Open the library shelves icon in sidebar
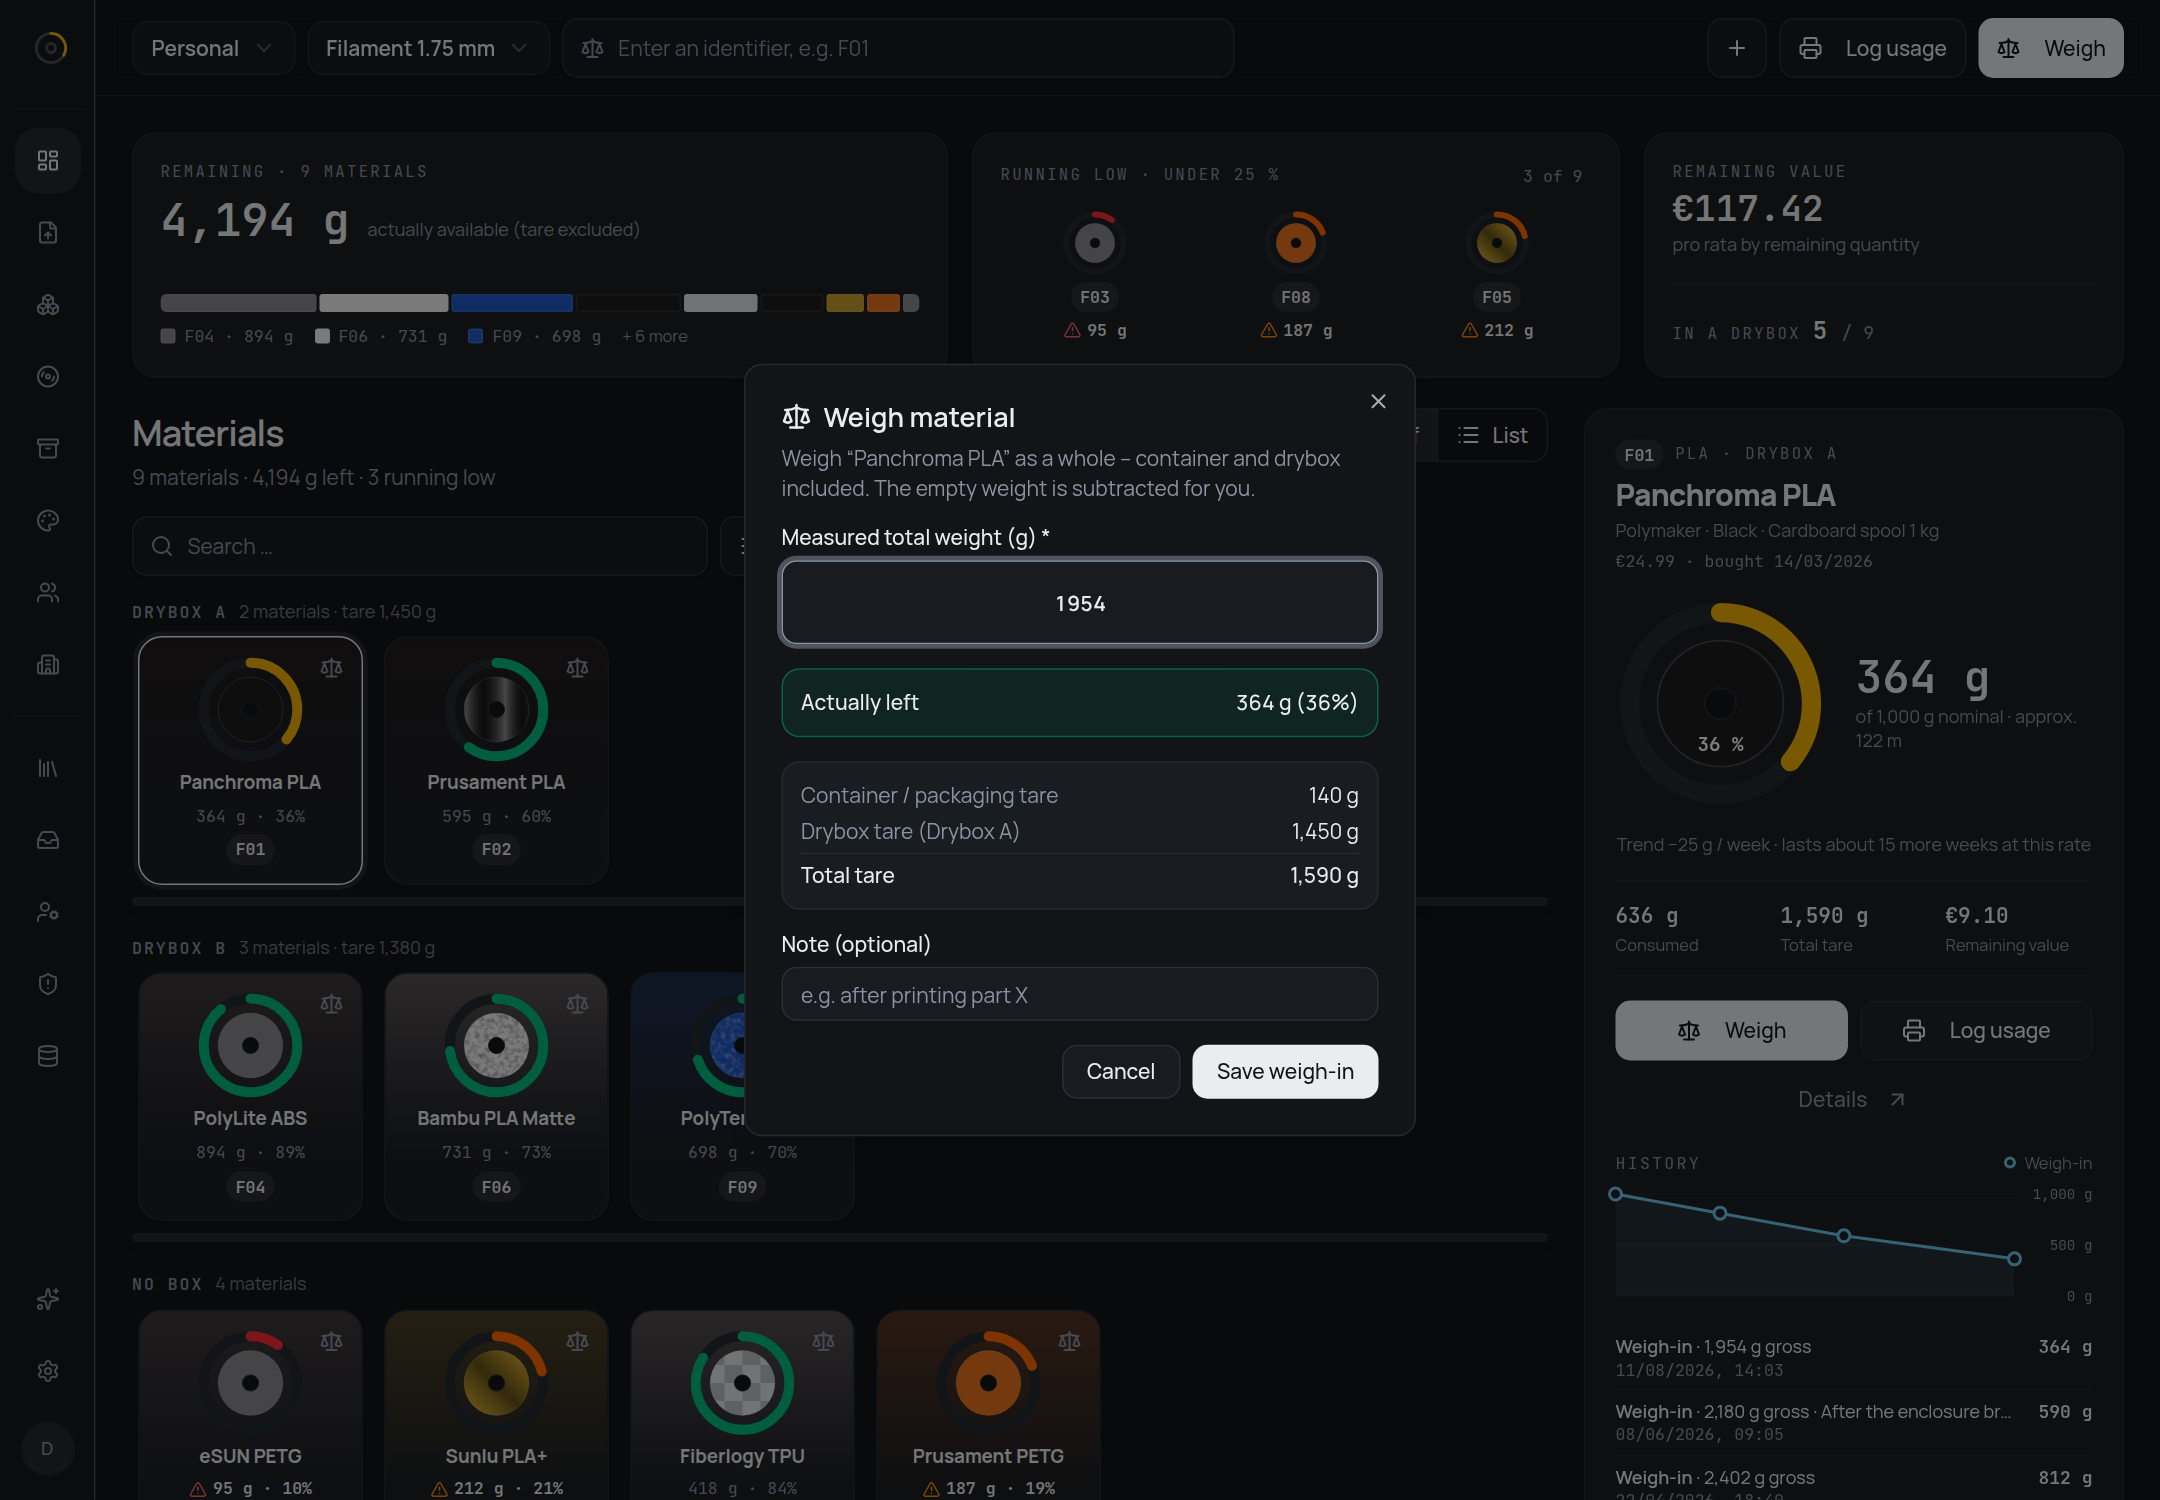The width and height of the screenshot is (2160, 1500). [48, 768]
